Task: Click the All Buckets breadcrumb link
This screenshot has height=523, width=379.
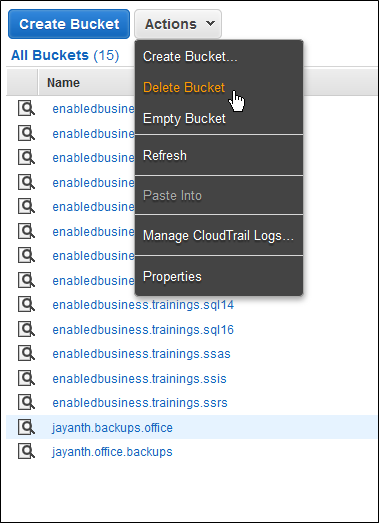Action: click(x=50, y=55)
